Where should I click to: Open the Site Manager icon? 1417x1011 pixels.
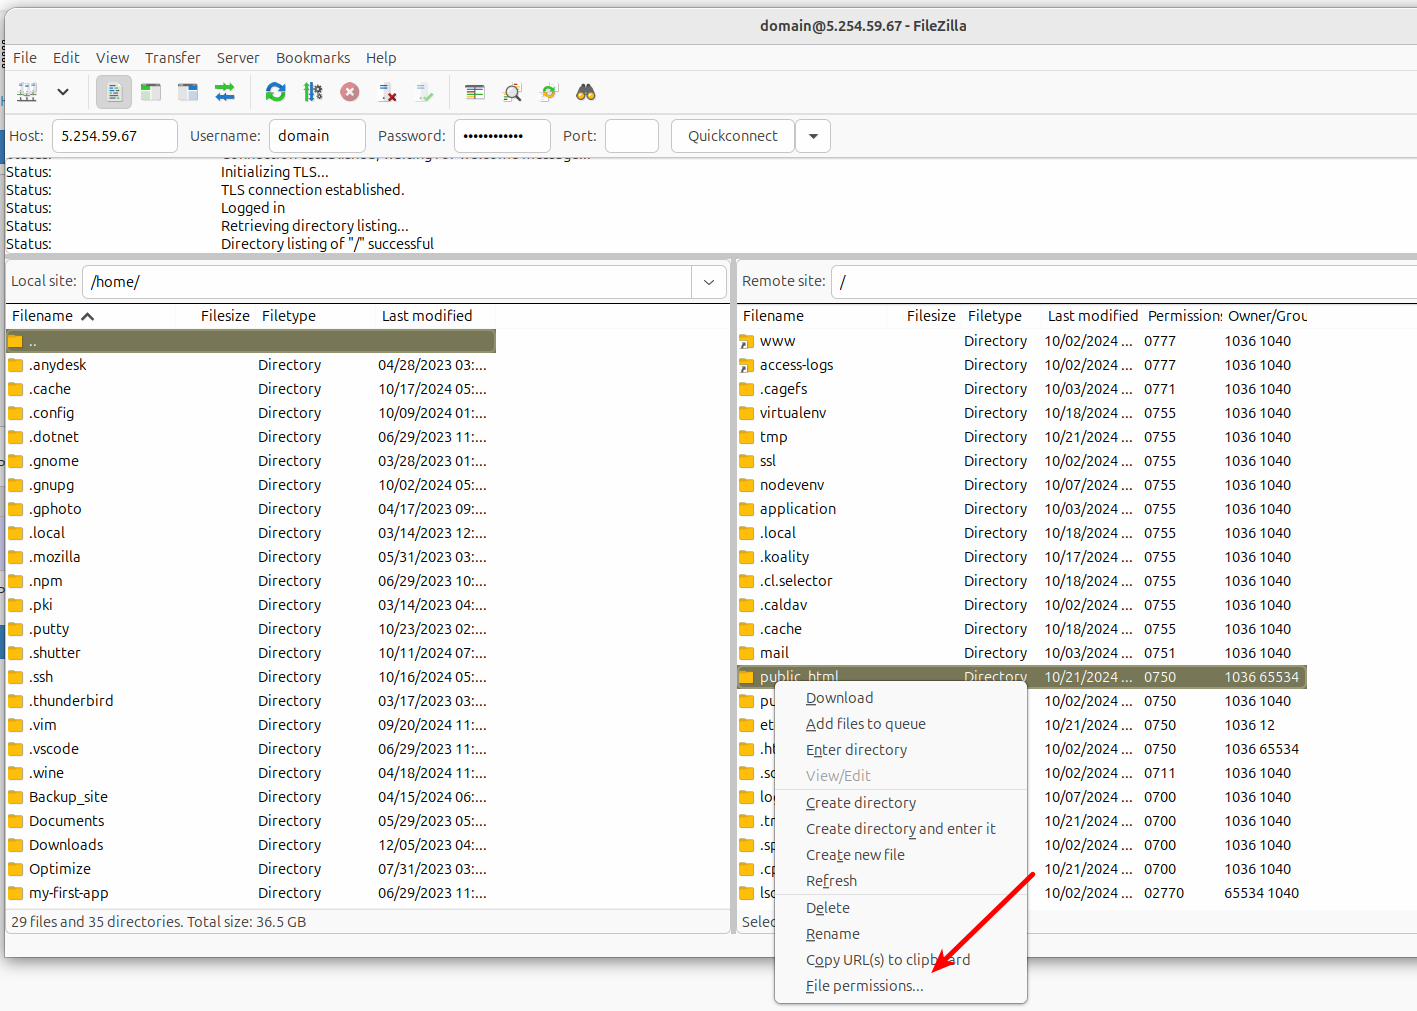point(27,92)
